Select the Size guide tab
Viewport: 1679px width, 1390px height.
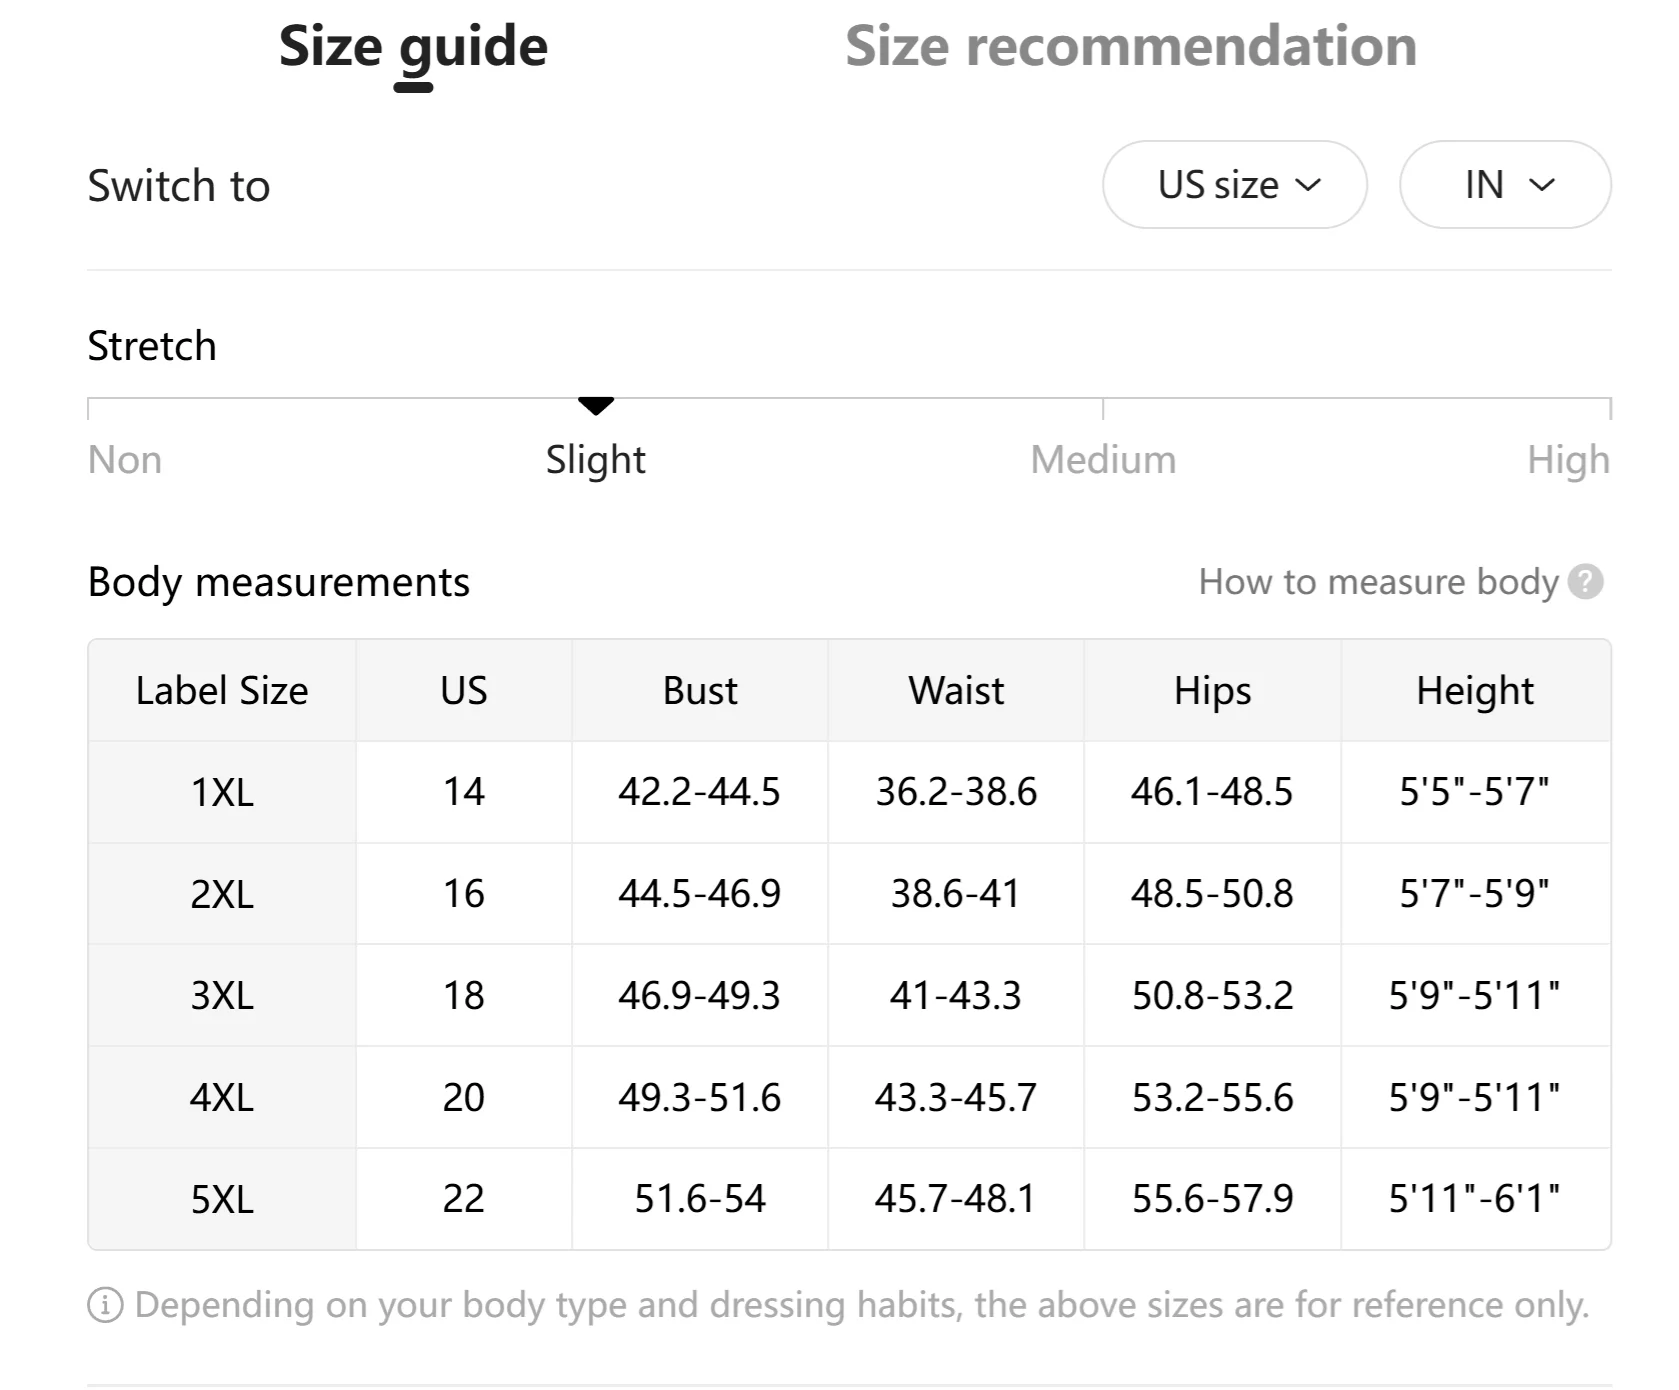tap(413, 47)
